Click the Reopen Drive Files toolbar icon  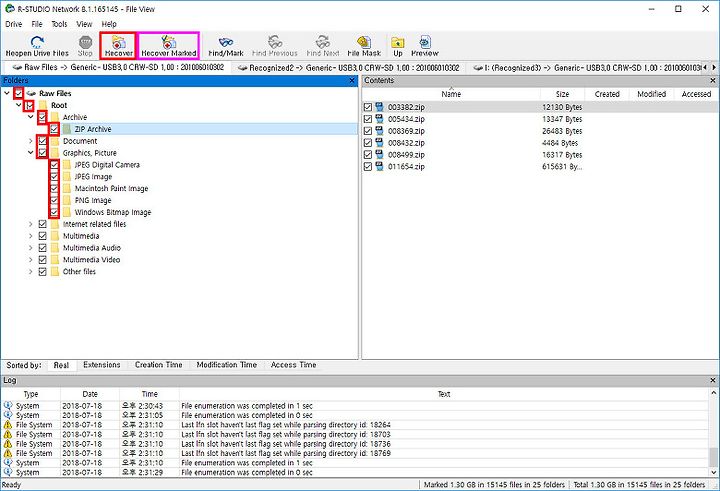pyautogui.click(x=37, y=43)
